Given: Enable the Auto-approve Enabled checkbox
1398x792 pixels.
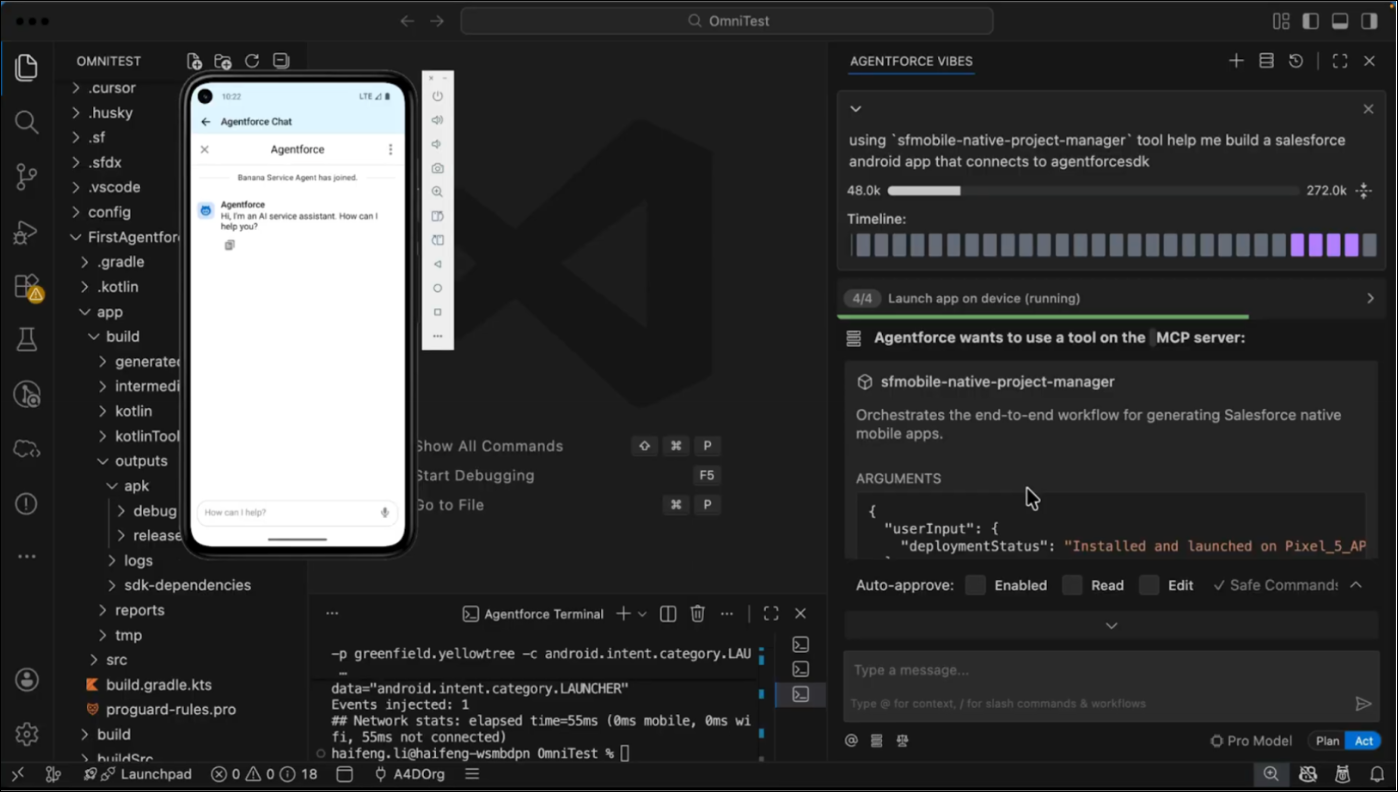Looking at the screenshot, I should (976, 585).
